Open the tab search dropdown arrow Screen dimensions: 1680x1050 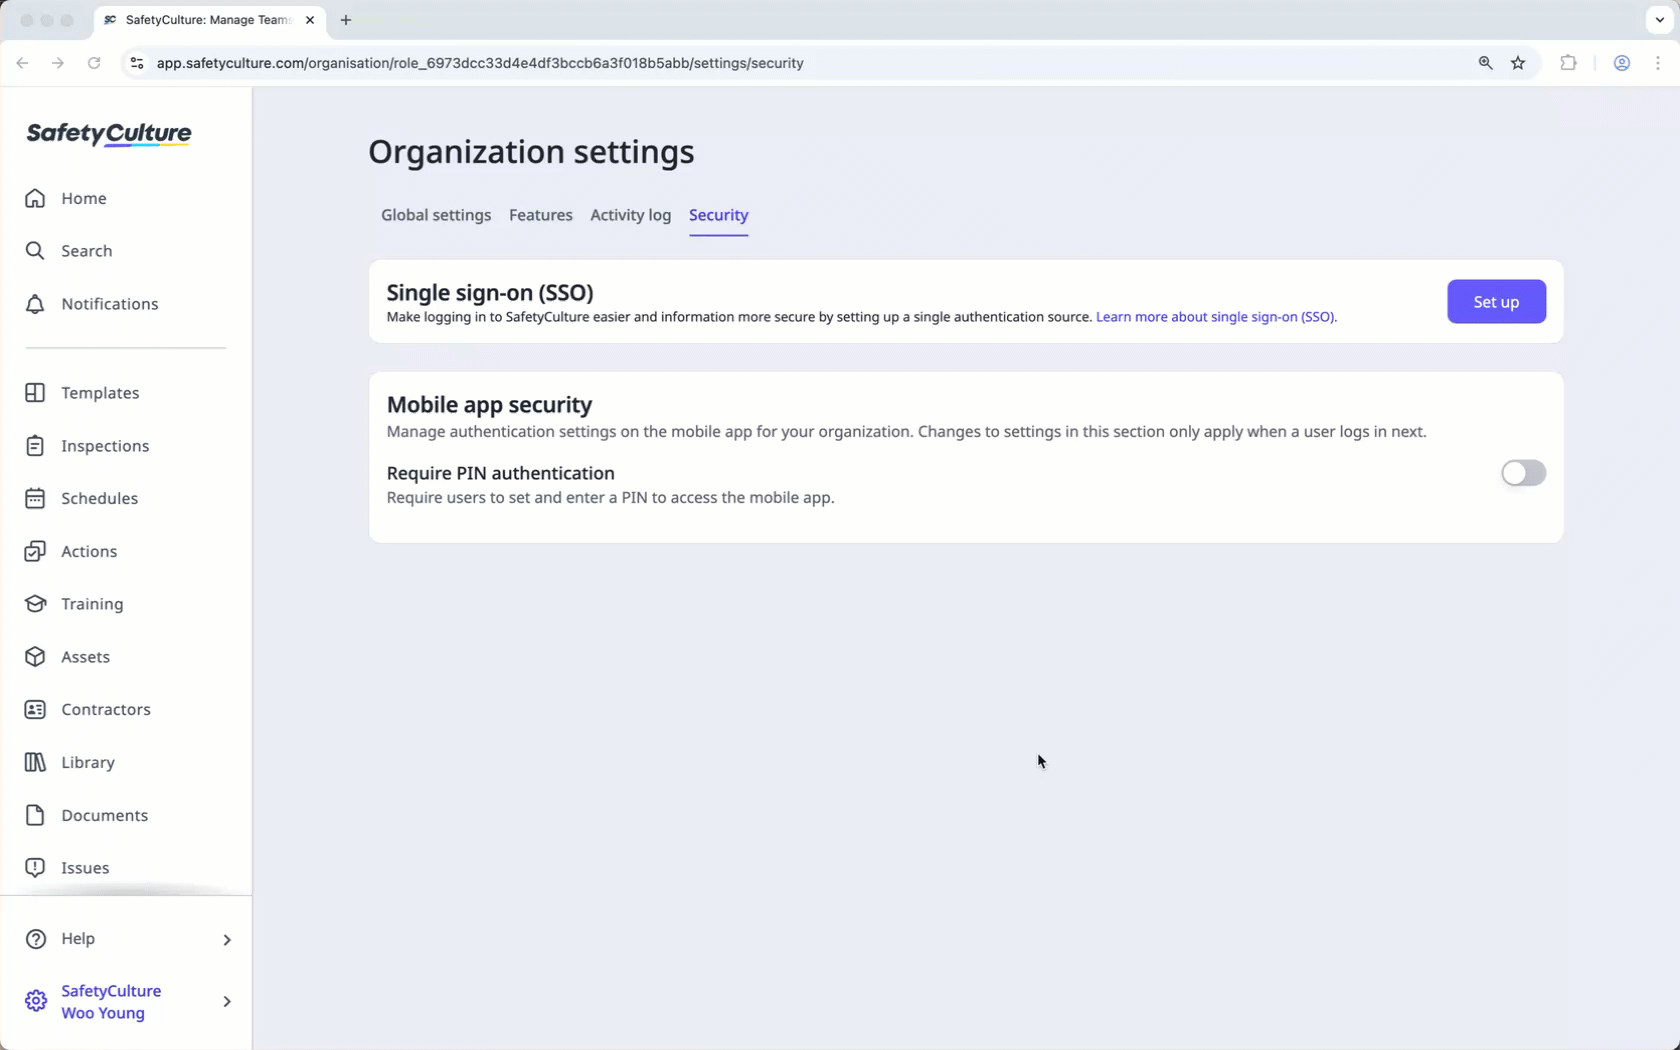1659,20
